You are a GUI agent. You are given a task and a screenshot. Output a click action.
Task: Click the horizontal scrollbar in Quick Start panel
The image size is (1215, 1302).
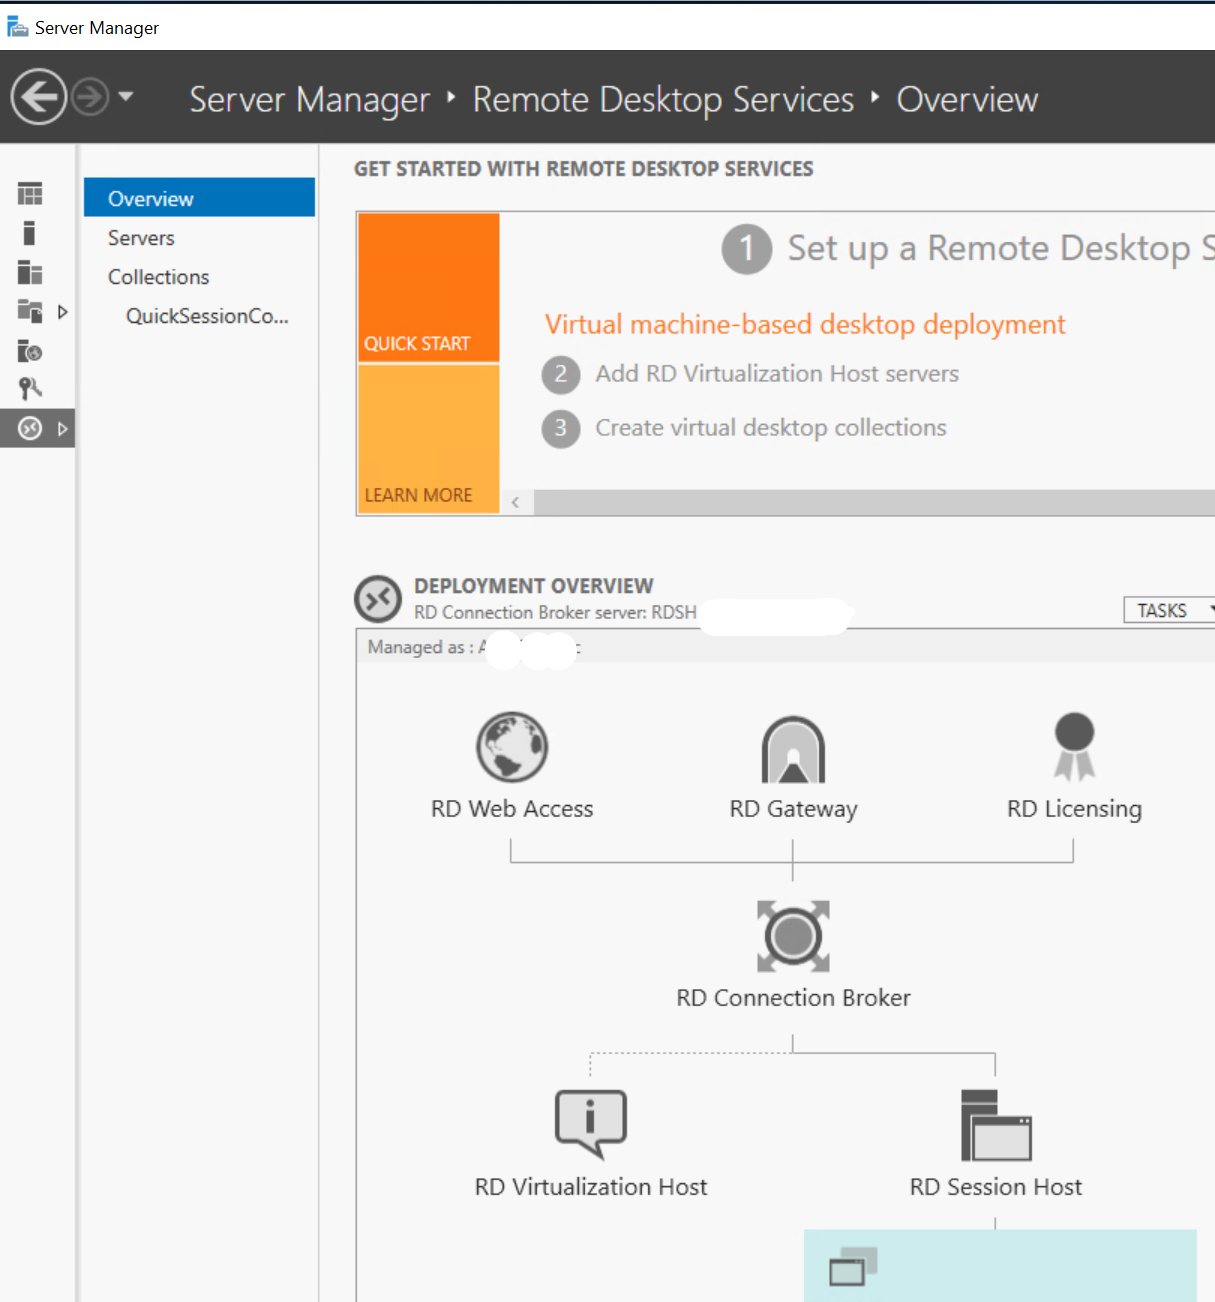coord(870,502)
